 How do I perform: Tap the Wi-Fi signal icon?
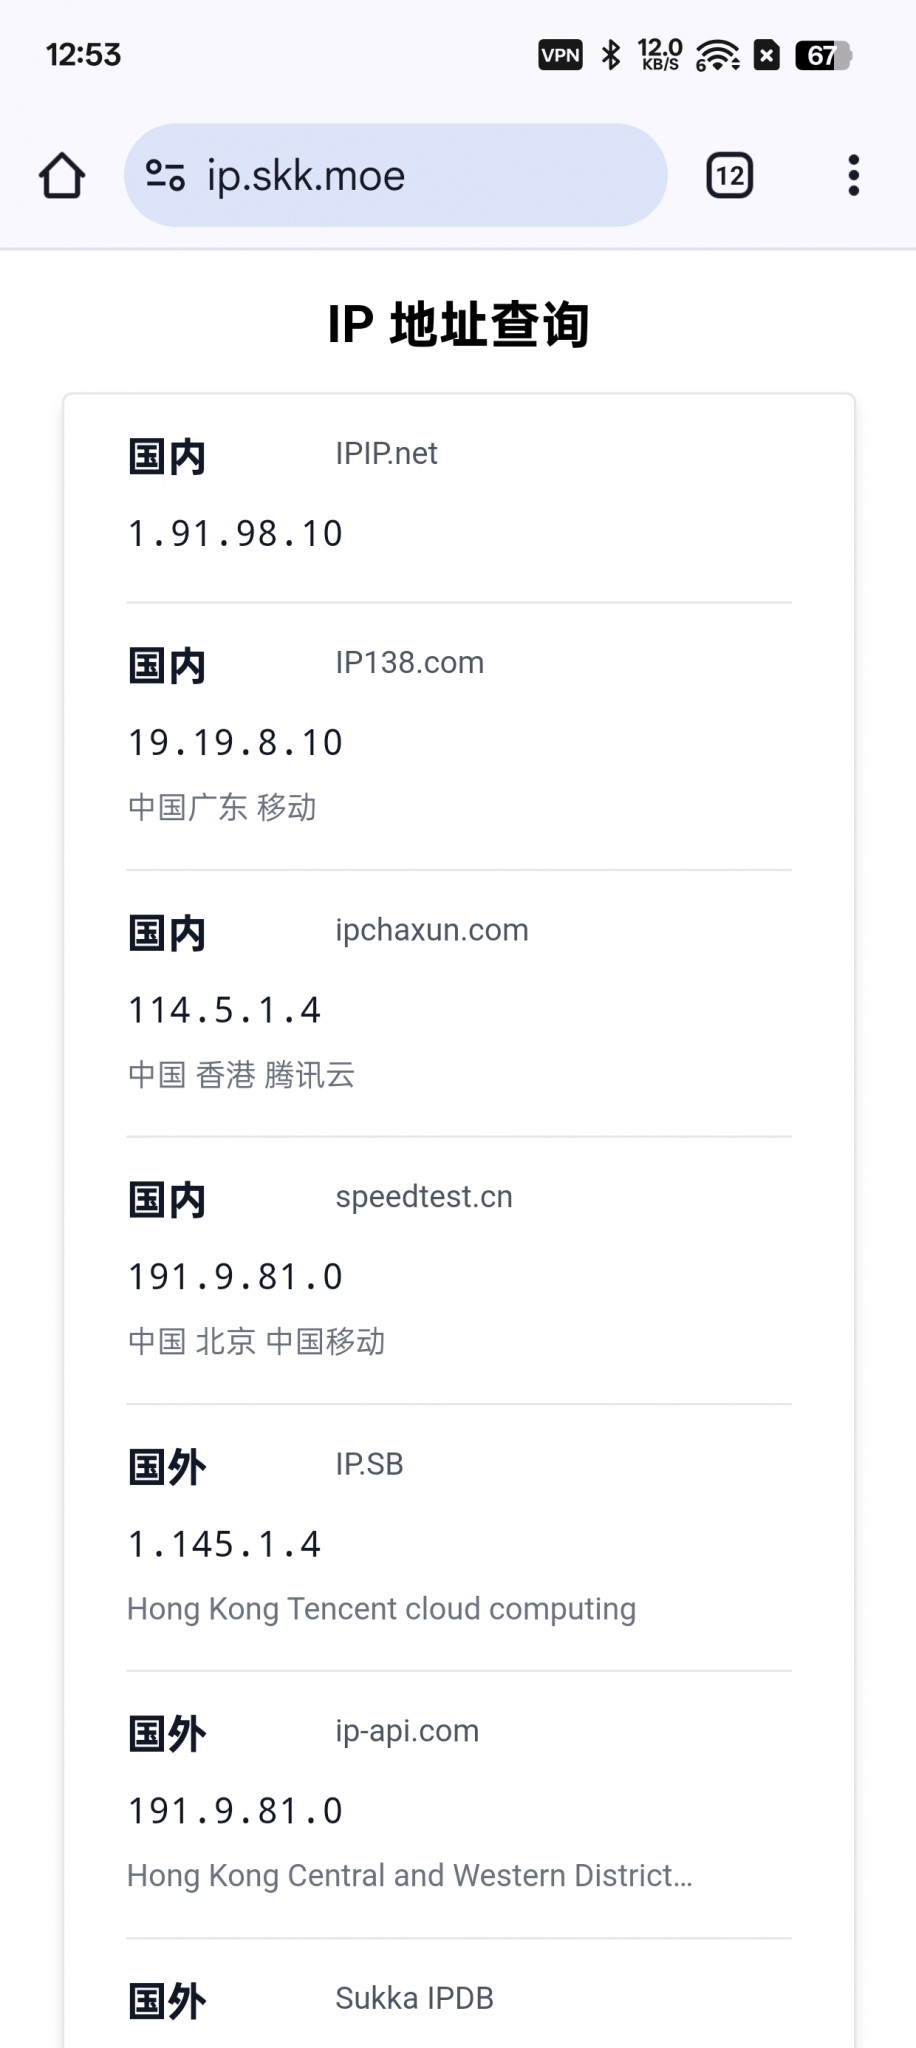(x=717, y=55)
